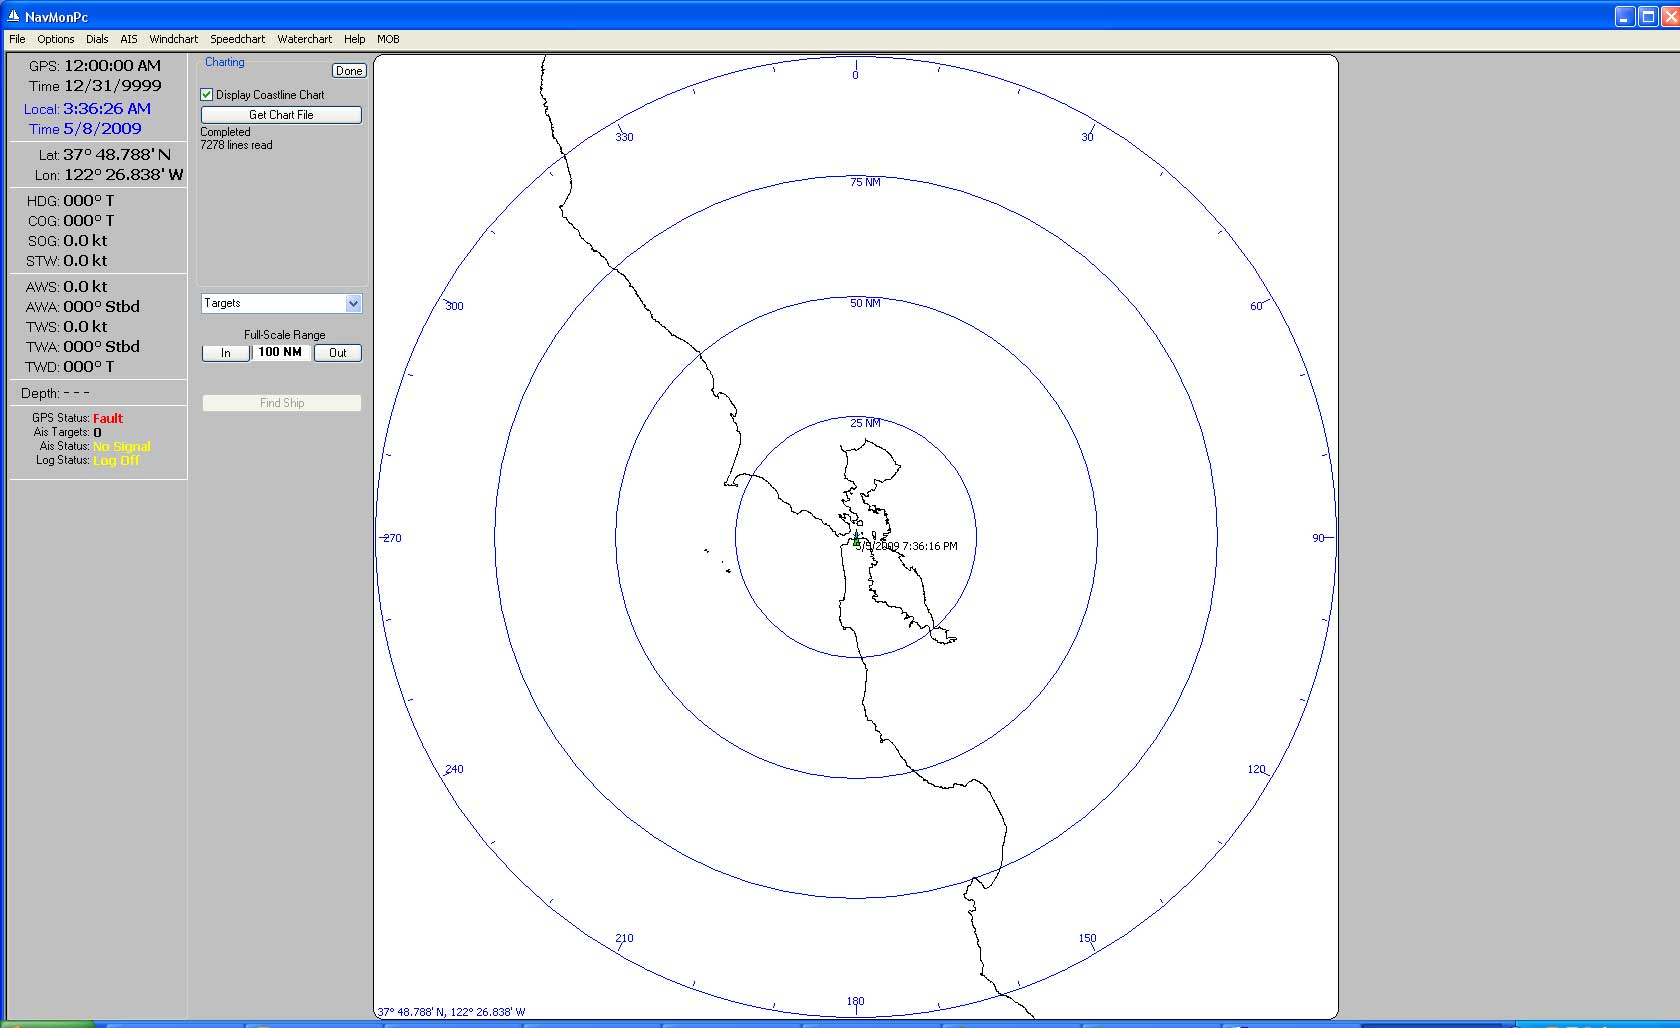Uncheck Display Coastline Chart checkbox
Viewport: 1680px width, 1028px height.
[207, 95]
